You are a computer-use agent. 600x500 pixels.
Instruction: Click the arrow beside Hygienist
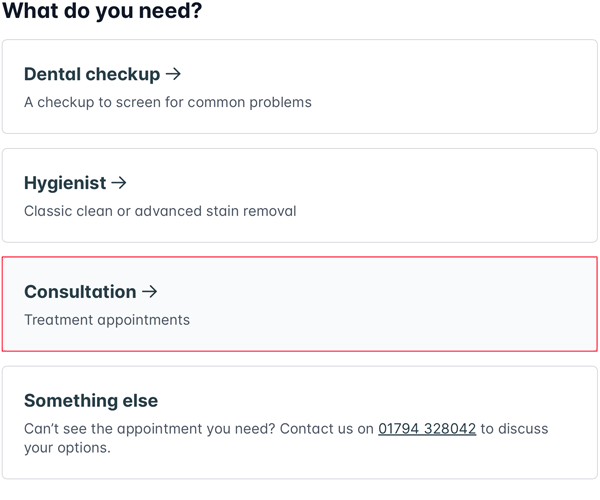[119, 183]
